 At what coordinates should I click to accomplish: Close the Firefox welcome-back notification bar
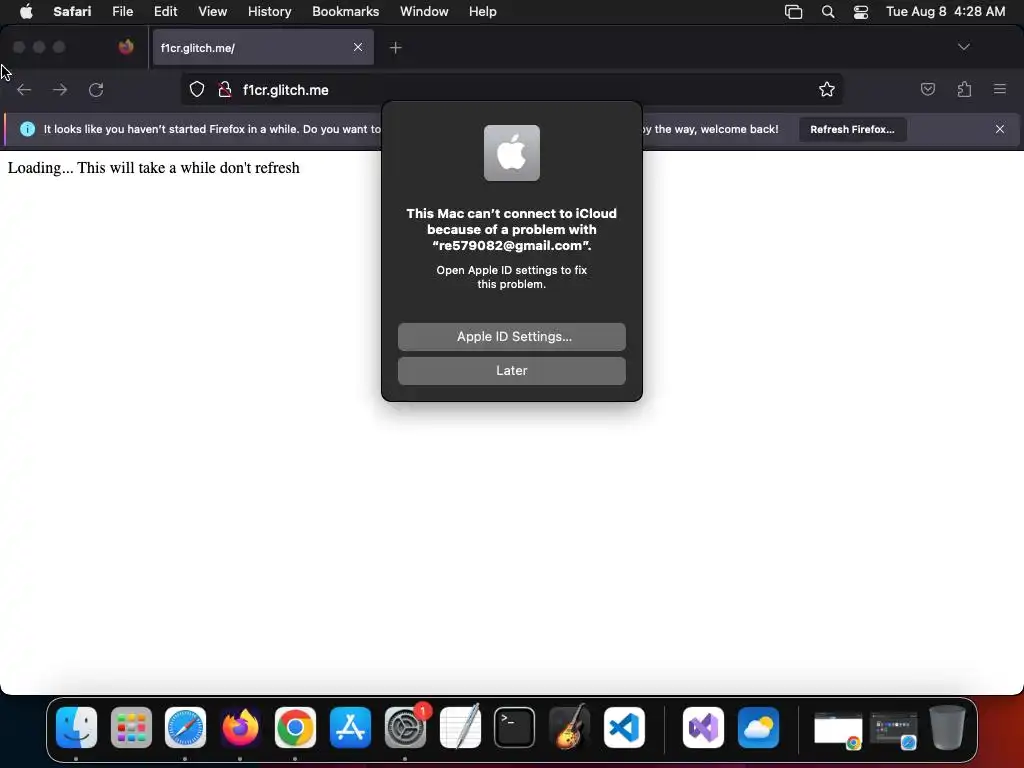click(x=999, y=129)
